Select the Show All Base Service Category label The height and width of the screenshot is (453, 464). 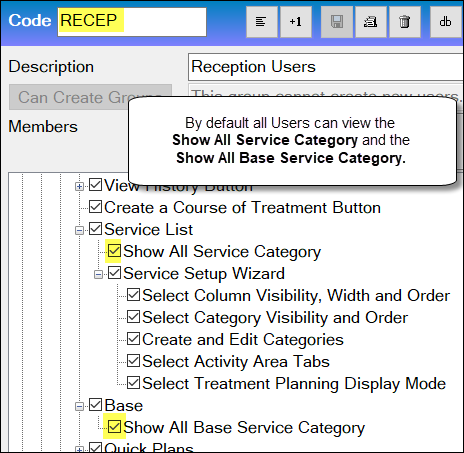click(244, 428)
